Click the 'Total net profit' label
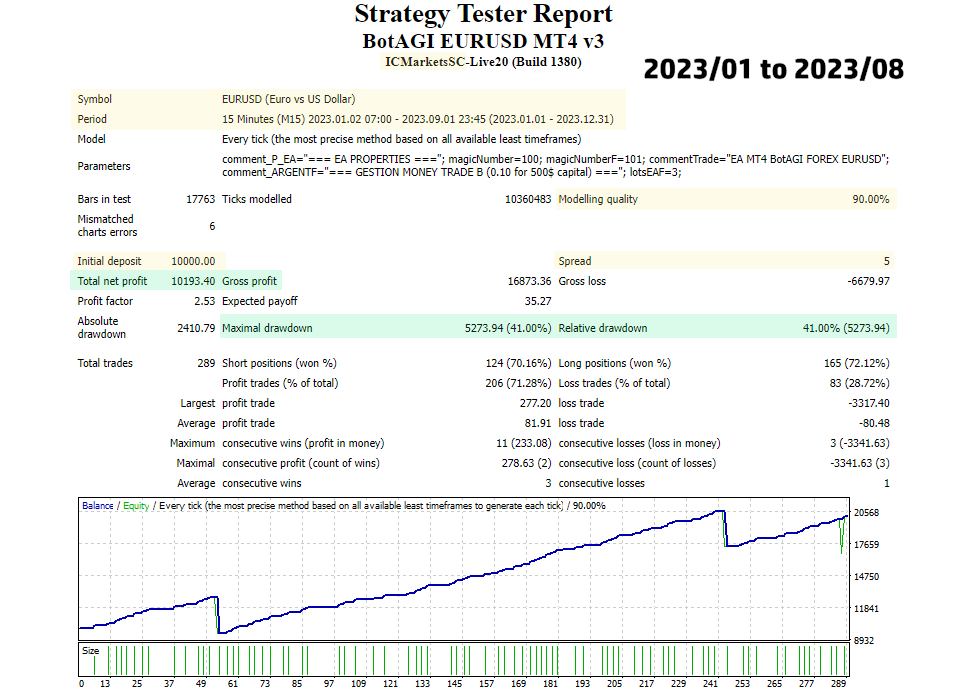The width and height of the screenshot is (953, 696). [112, 281]
